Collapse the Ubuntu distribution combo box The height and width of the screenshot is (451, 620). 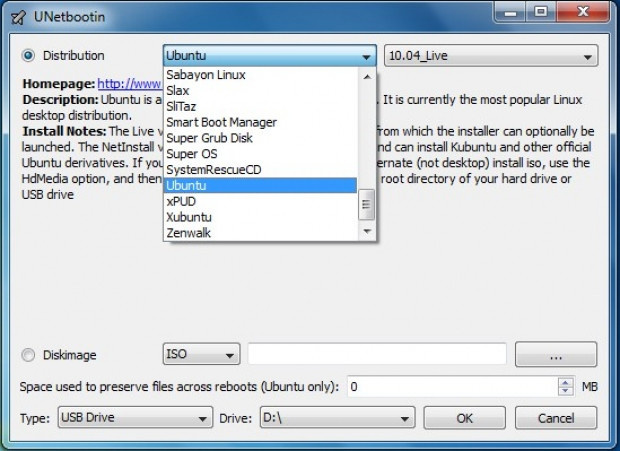270,55
